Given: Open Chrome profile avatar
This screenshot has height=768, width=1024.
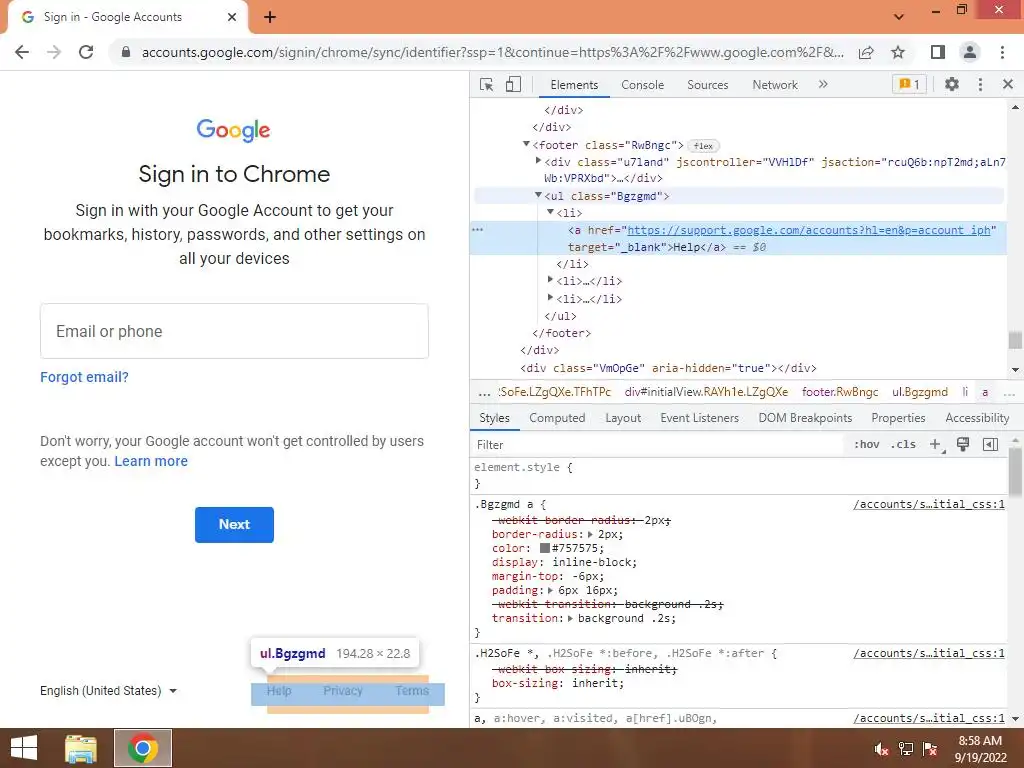Looking at the screenshot, I should click(x=970, y=52).
